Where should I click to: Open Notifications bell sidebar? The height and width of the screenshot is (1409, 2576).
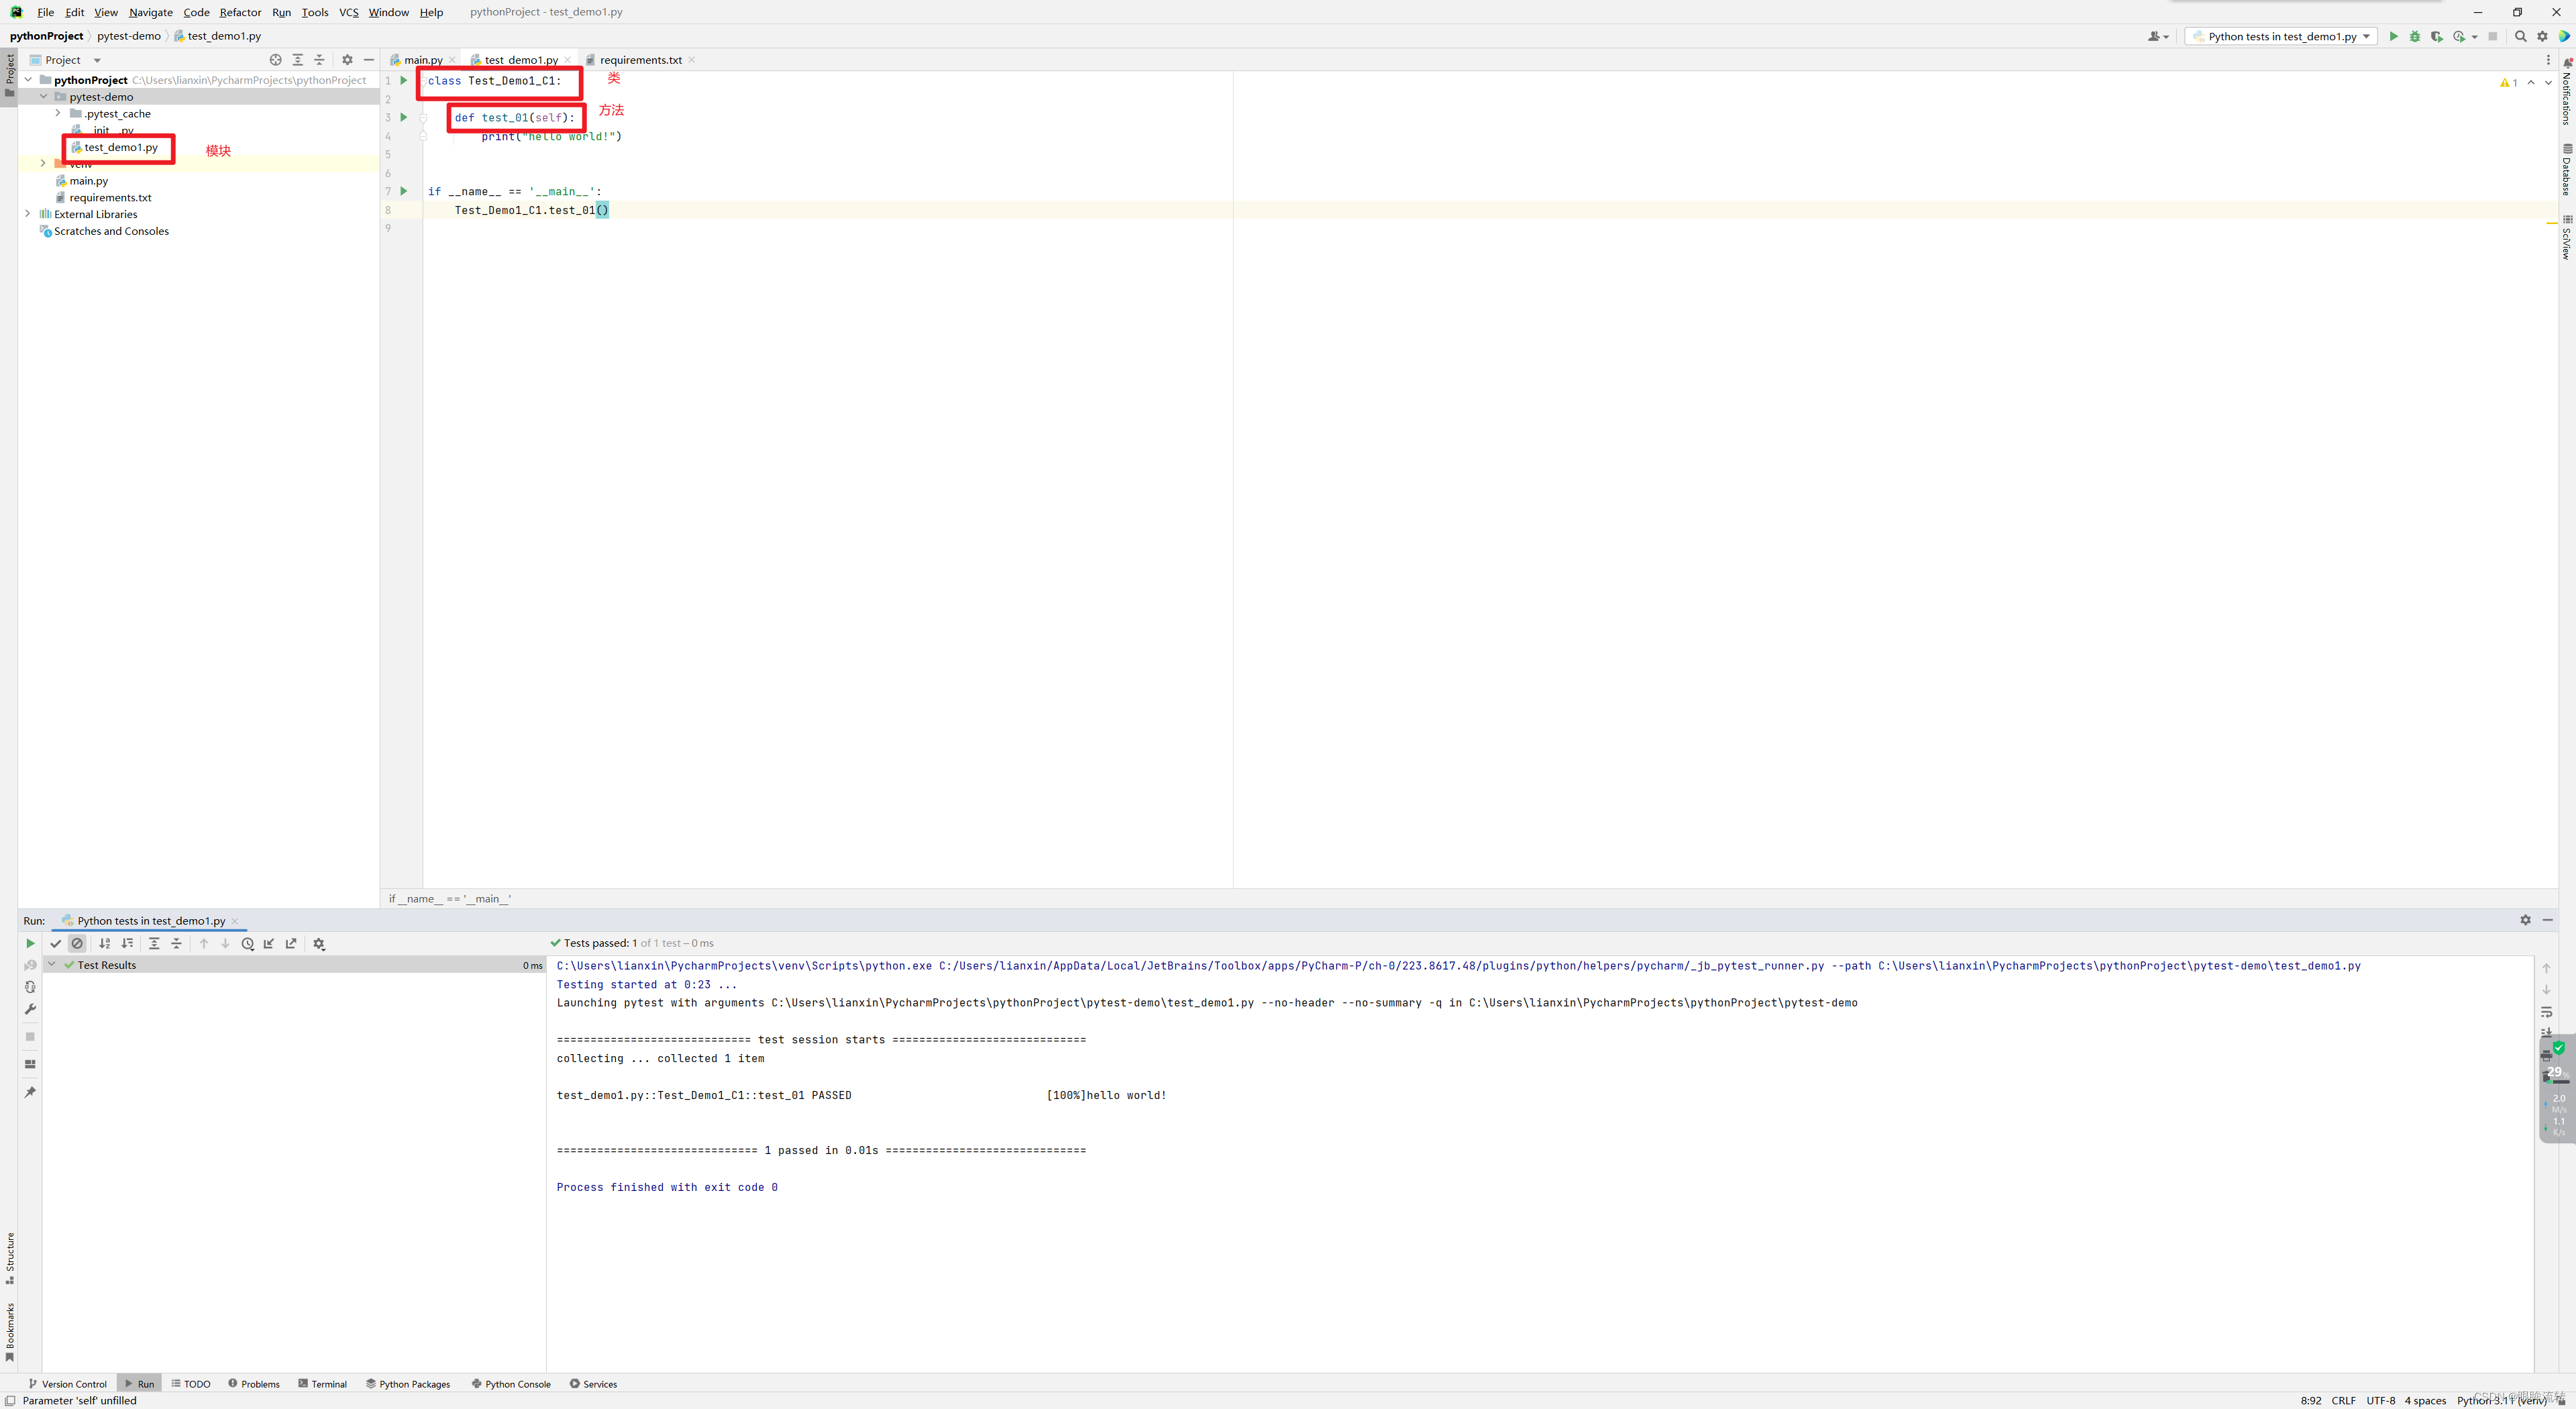point(2567,91)
